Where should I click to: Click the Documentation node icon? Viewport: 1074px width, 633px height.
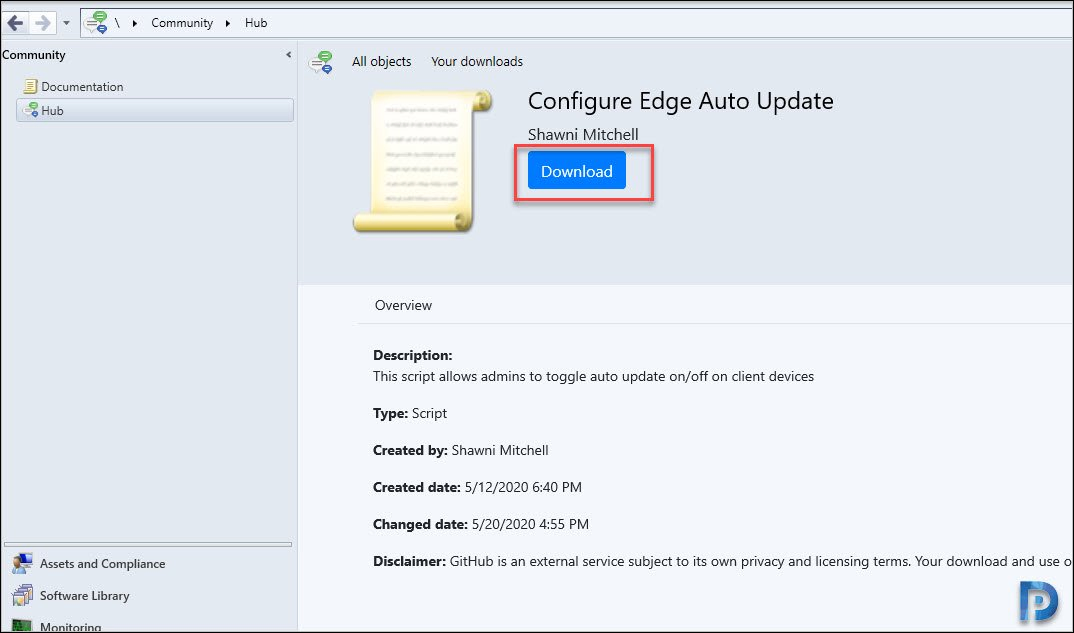click(29, 86)
